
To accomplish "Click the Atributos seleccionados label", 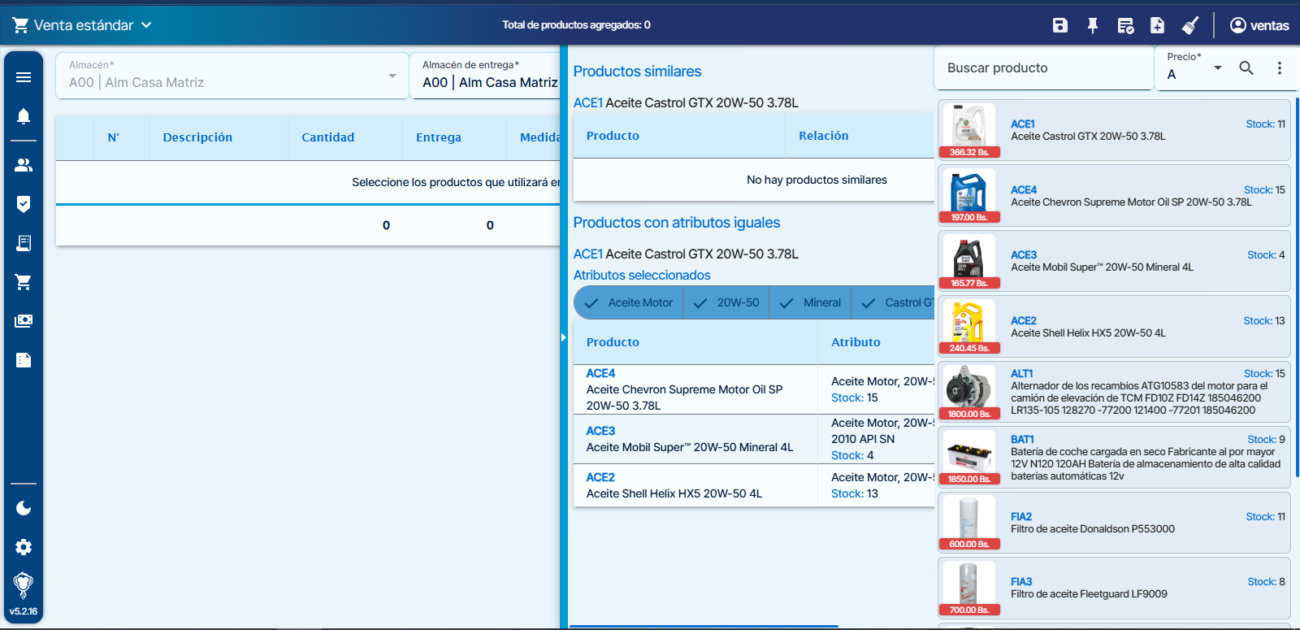I will [641, 275].
